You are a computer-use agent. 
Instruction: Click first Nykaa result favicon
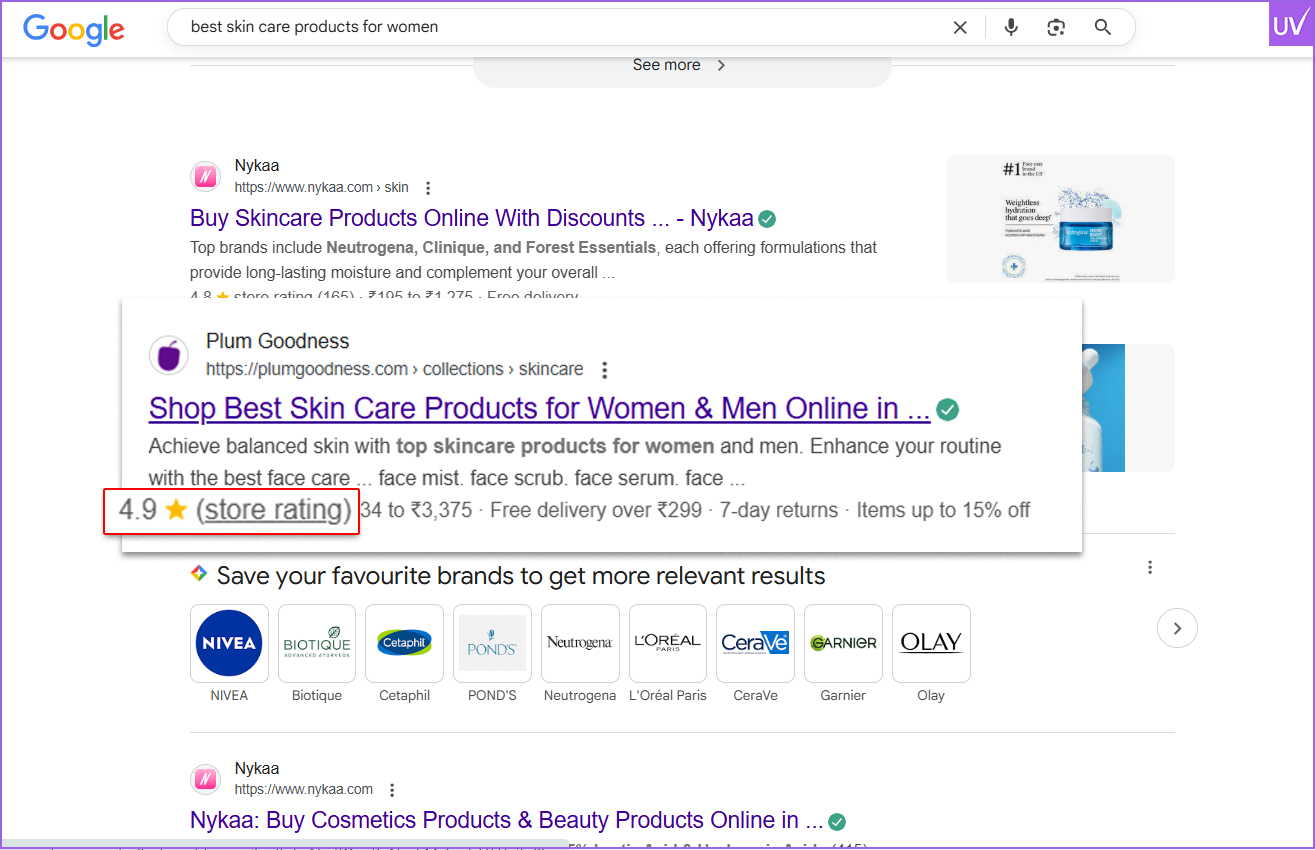pos(205,177)
